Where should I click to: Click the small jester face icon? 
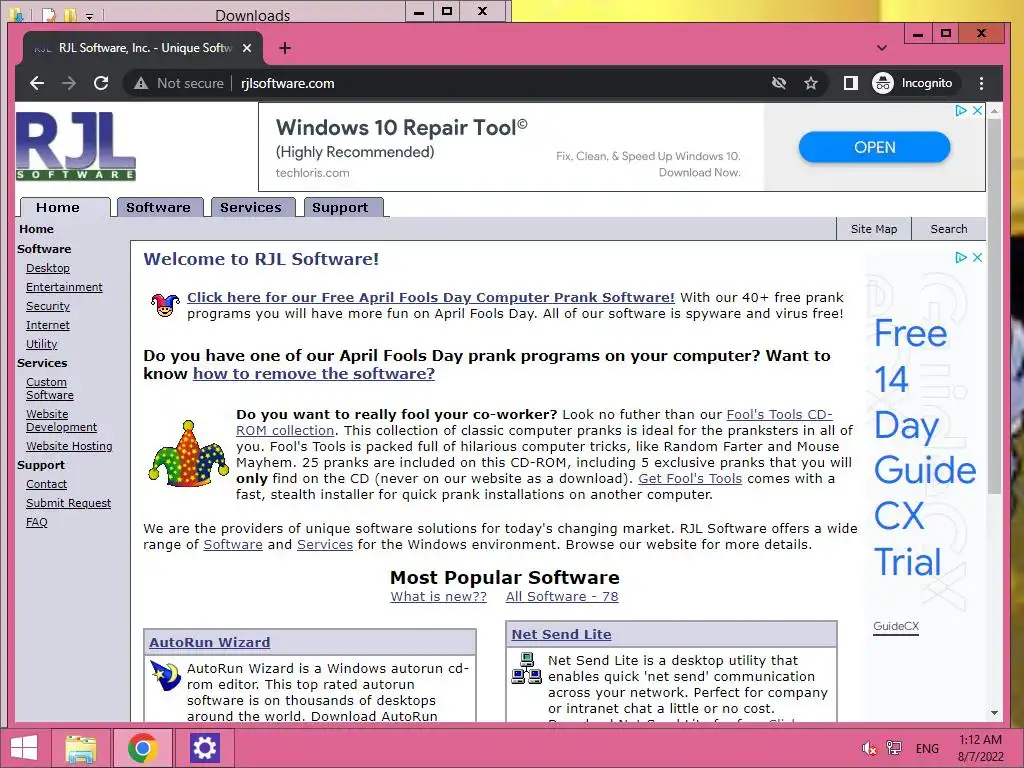point(165,305)
